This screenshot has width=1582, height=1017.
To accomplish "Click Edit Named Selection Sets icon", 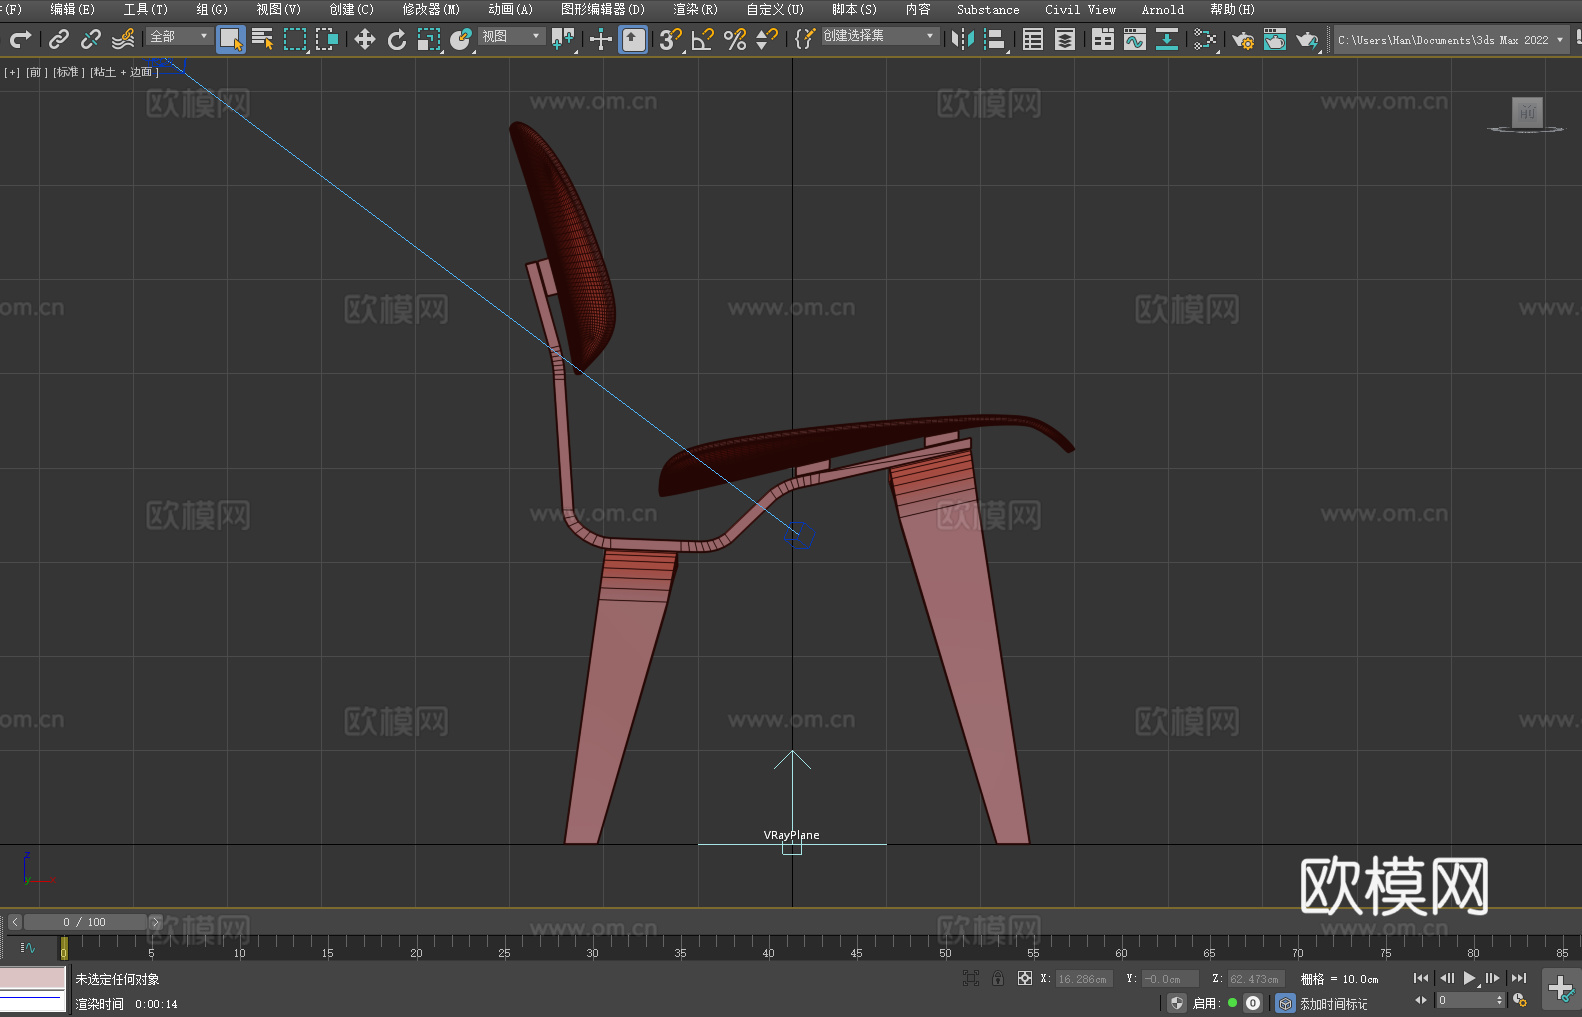I will click(805, 39).
